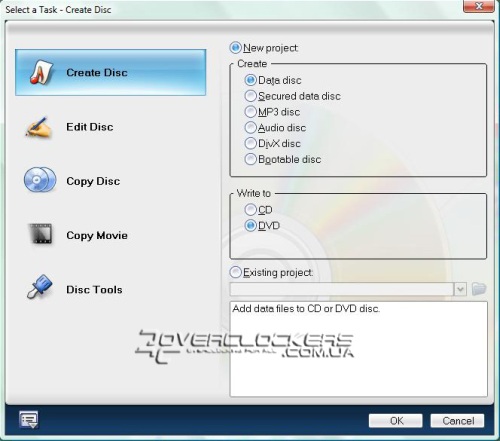Viewport: 500px width, 441px height.
Task: Browse for project using folder icon
Action: coord(479,289)
